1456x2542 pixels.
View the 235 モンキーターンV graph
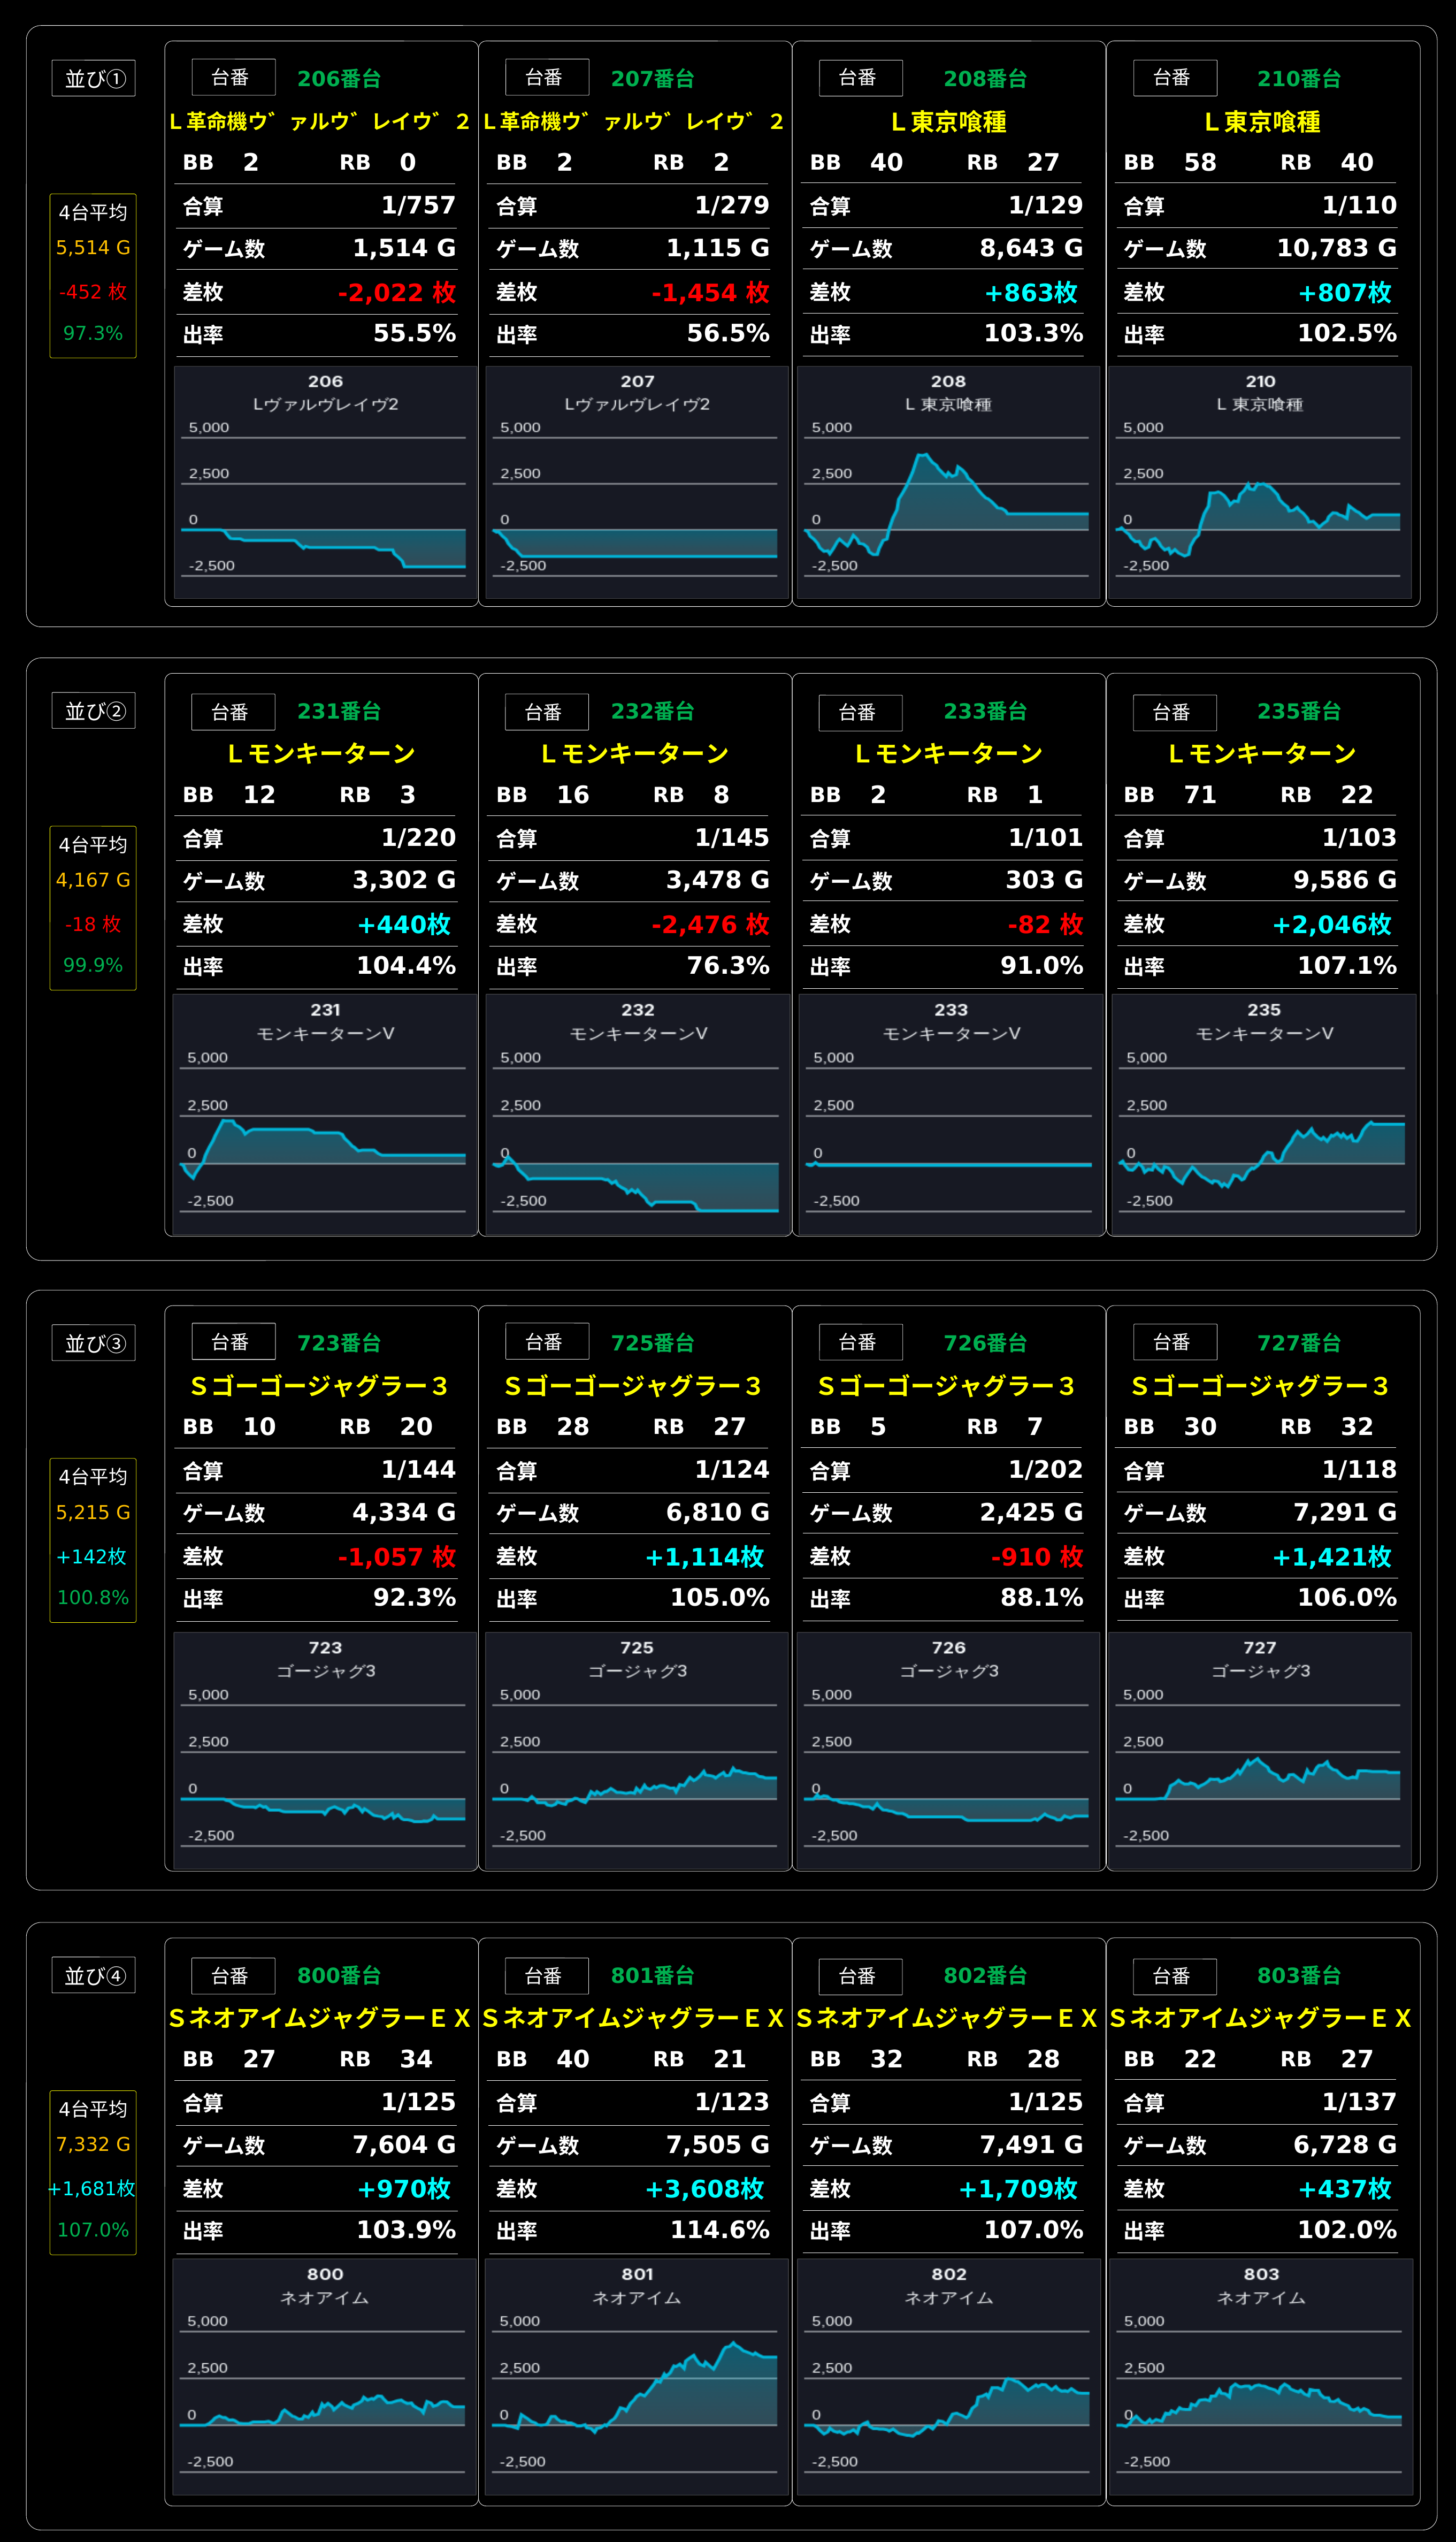click(1264, 1114)
